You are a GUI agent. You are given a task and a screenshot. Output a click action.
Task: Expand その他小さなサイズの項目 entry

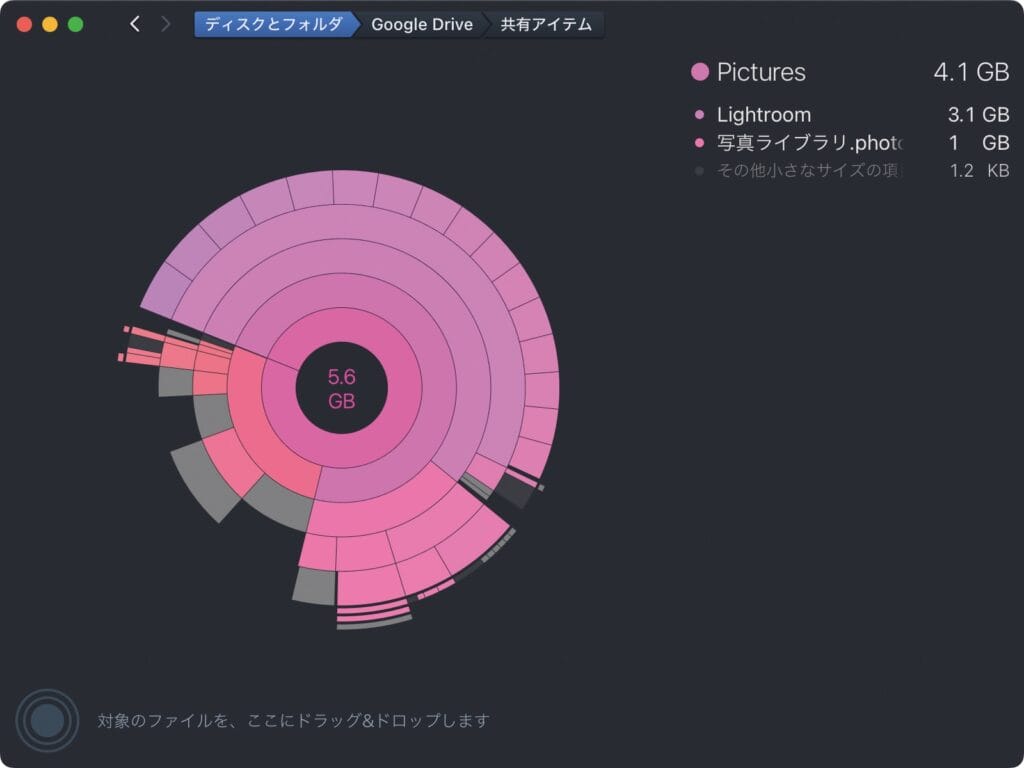[x=809, y=171]
